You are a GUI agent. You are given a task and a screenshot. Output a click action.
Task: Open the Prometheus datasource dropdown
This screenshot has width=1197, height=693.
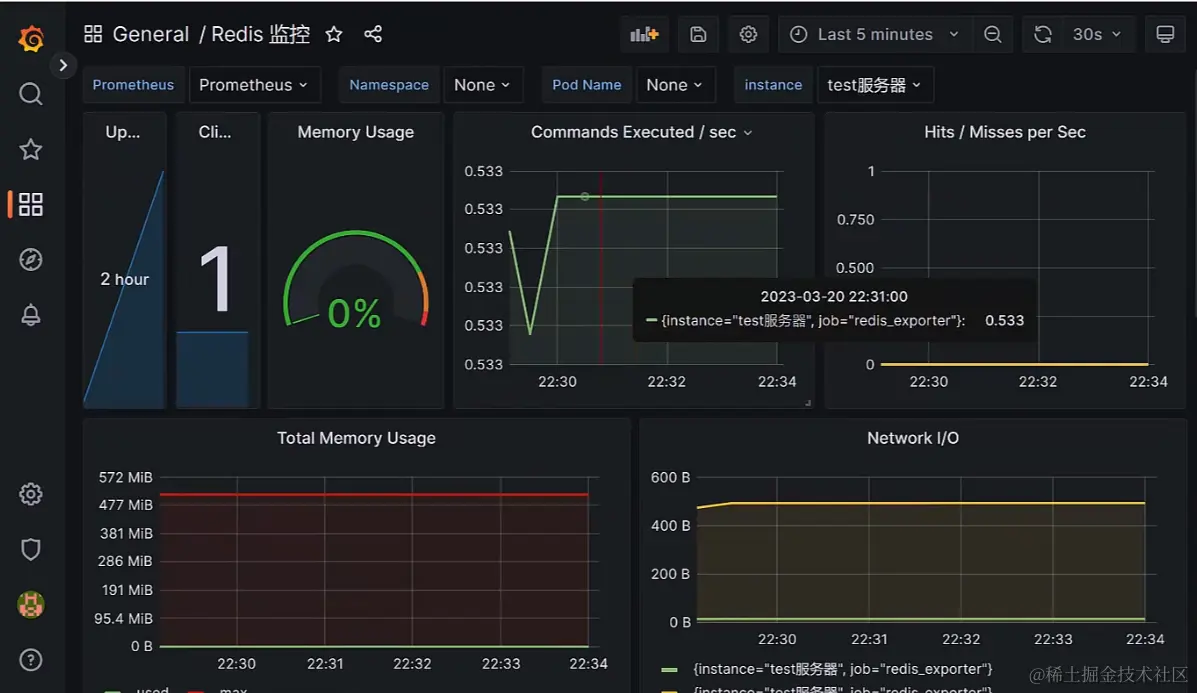pos(253,85)
